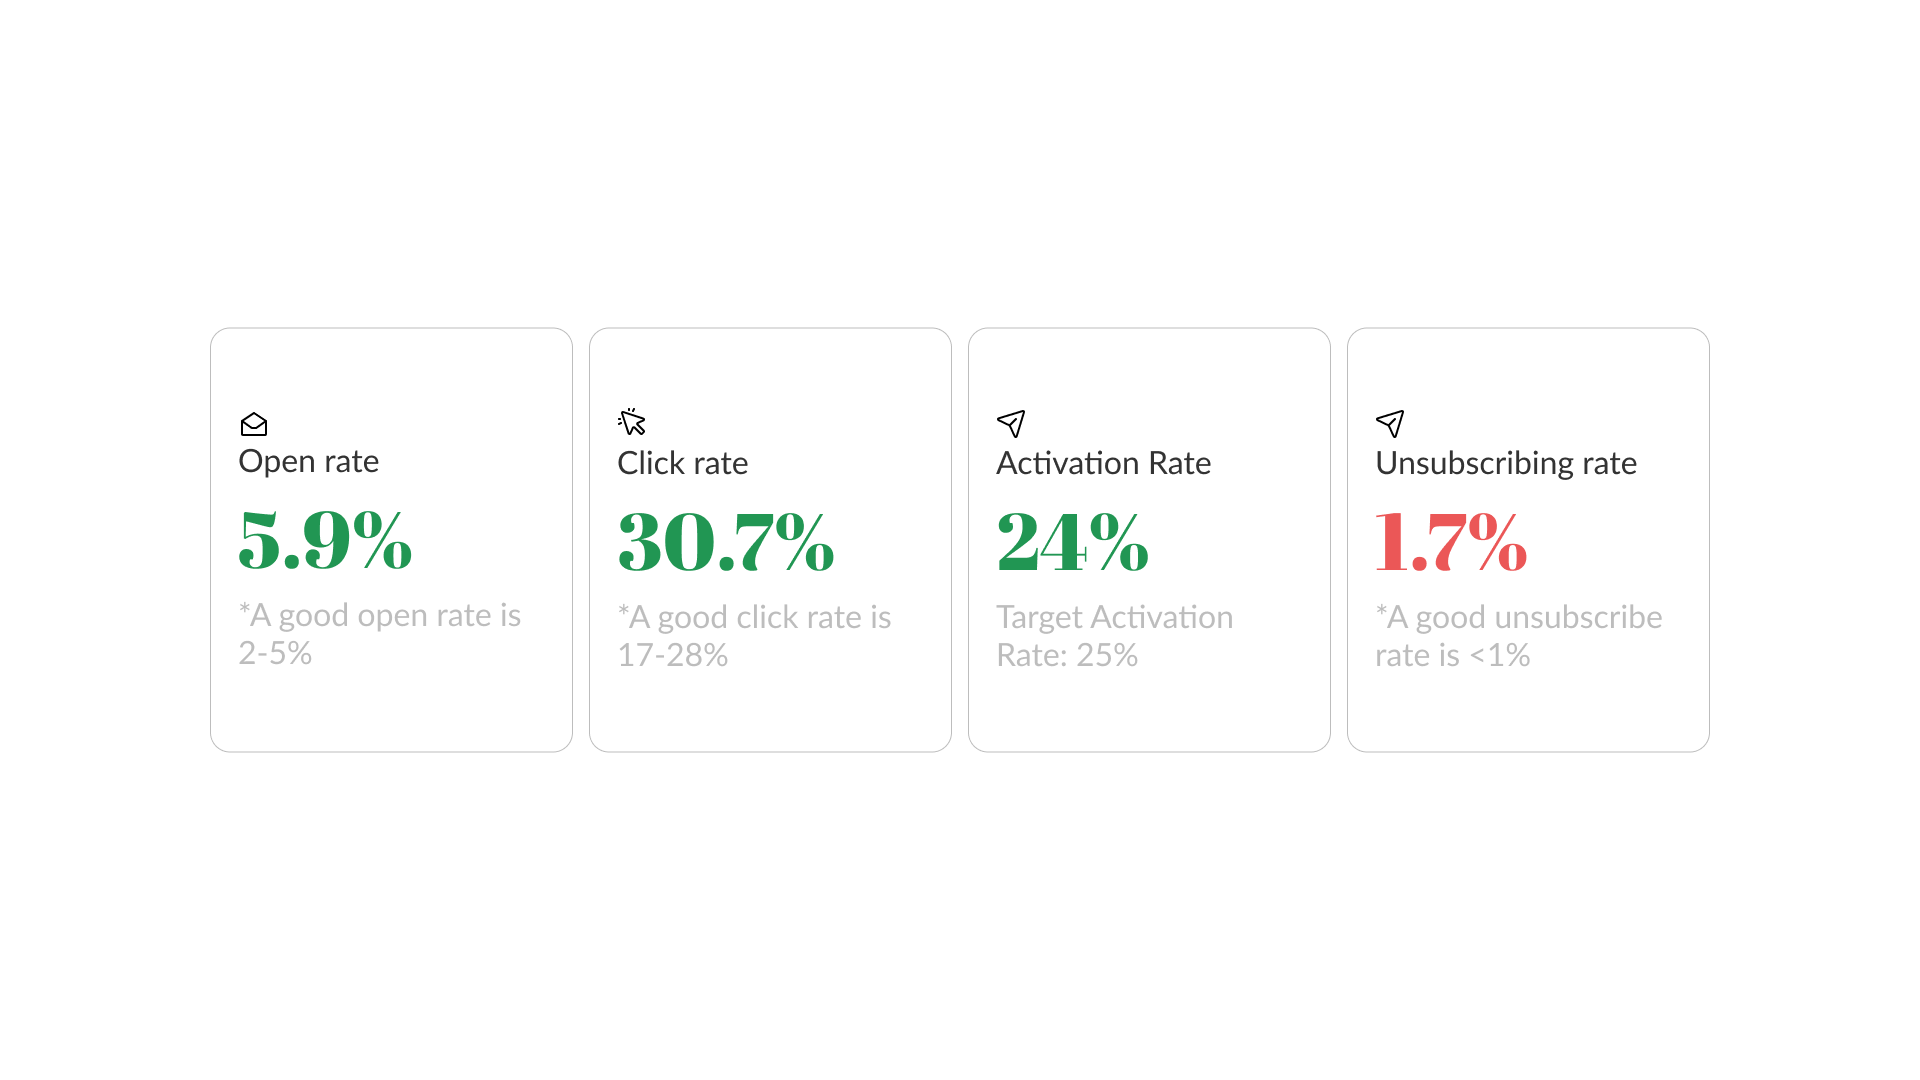The width and height of the screenshot is (1920, 1080).
Task: Select the Click rate label
Action: pos(682,463)
